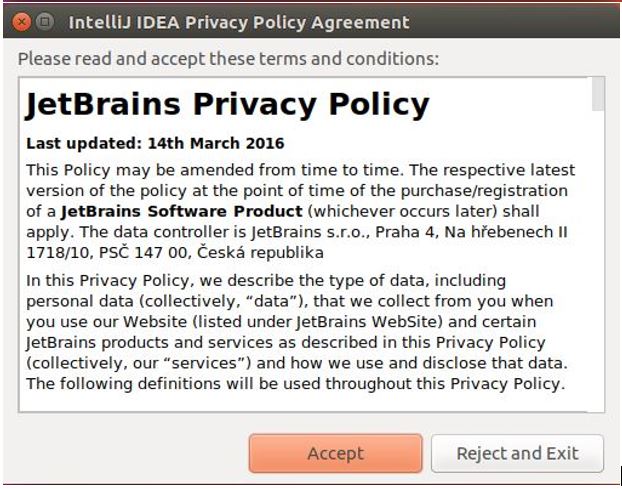This screenshot has height=489, width=622.
Task: Click the policy text scrollbar thumb
Action: click(x=598, y=94)
